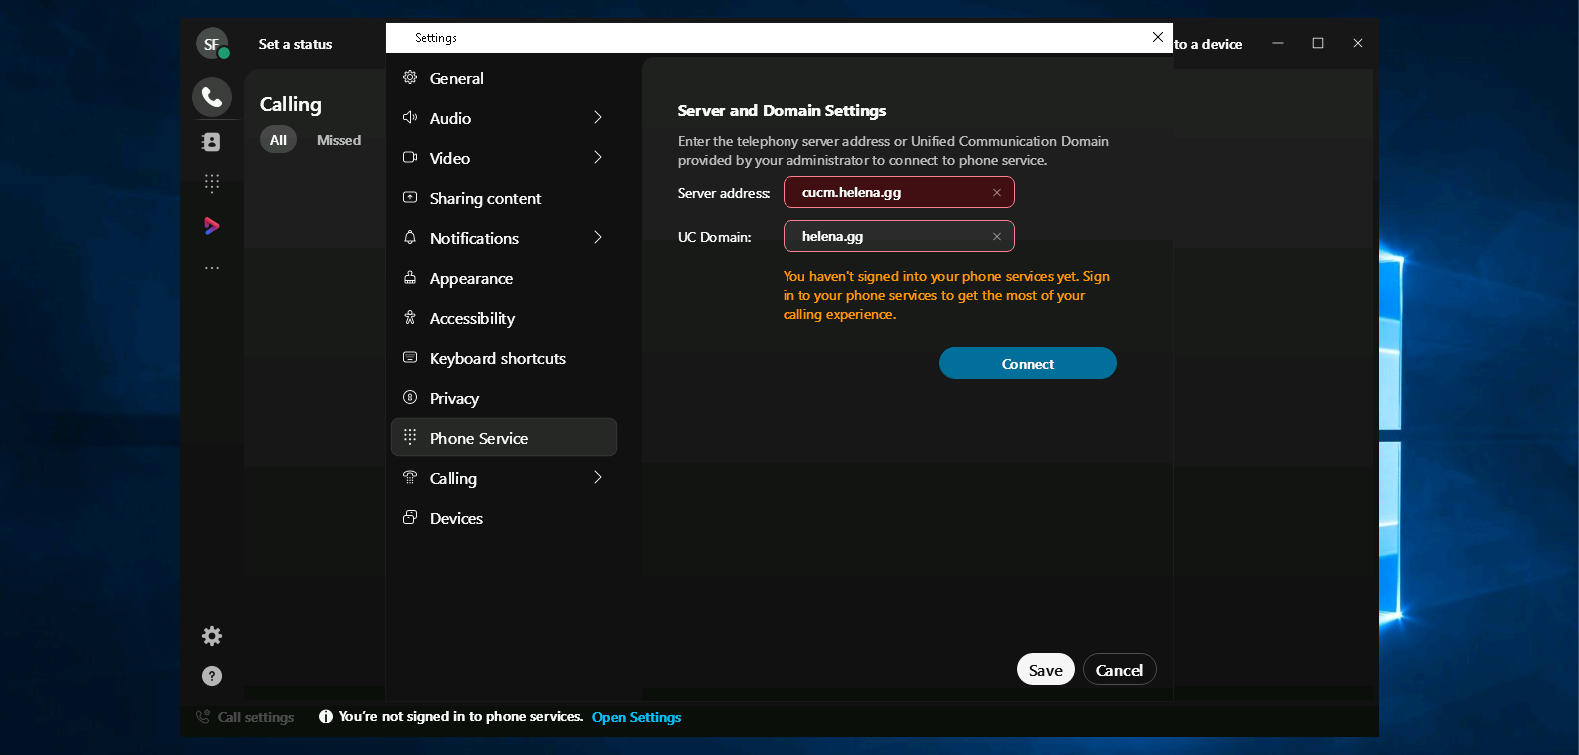
Task: Open the Contacts icon in left sidebar
Action: pos(212,142)
